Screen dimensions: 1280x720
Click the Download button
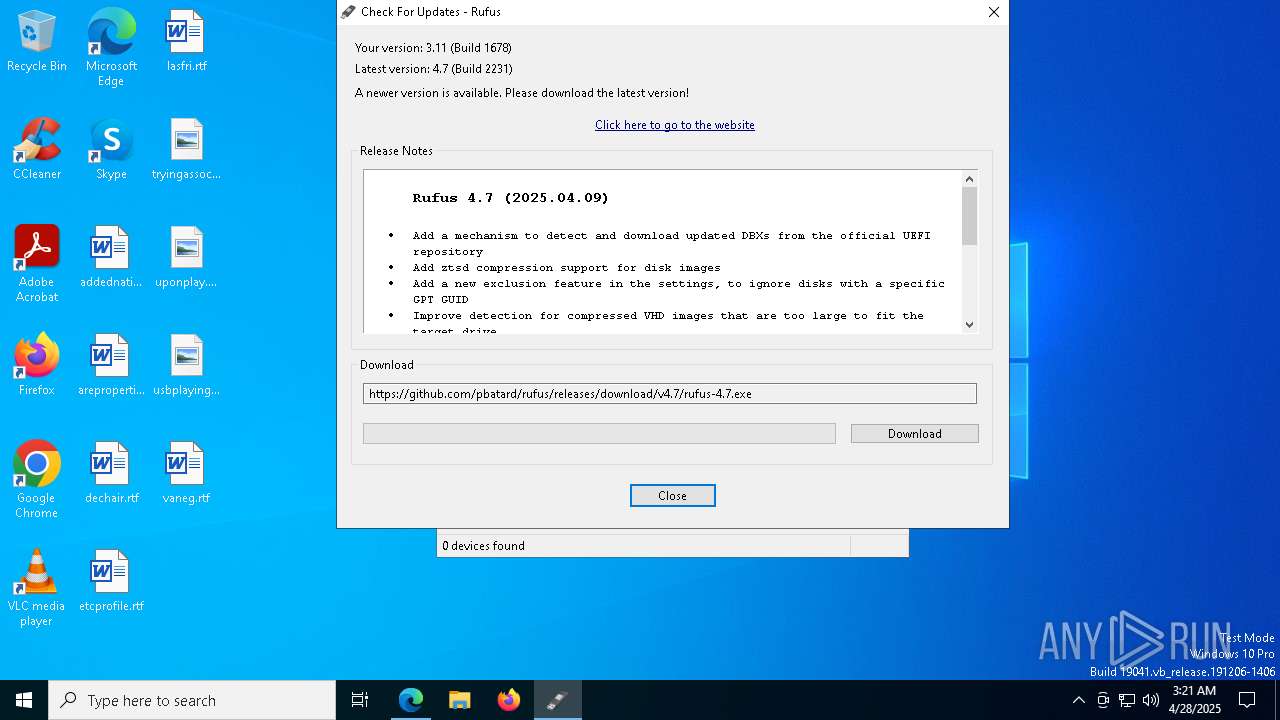915,433
